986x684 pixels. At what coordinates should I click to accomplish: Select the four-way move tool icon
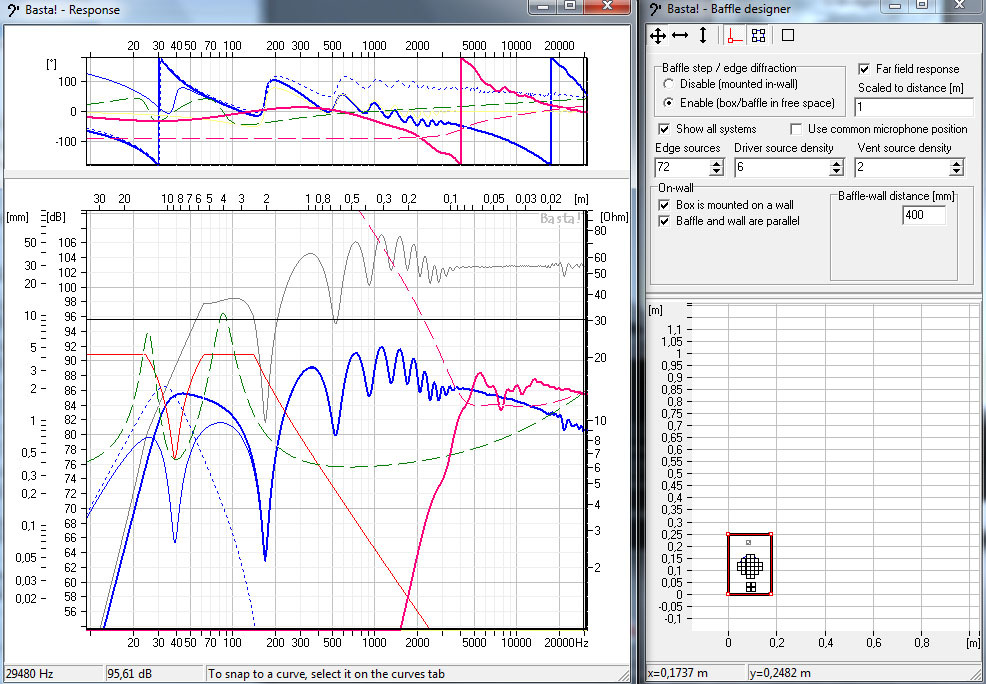(657, 35)
